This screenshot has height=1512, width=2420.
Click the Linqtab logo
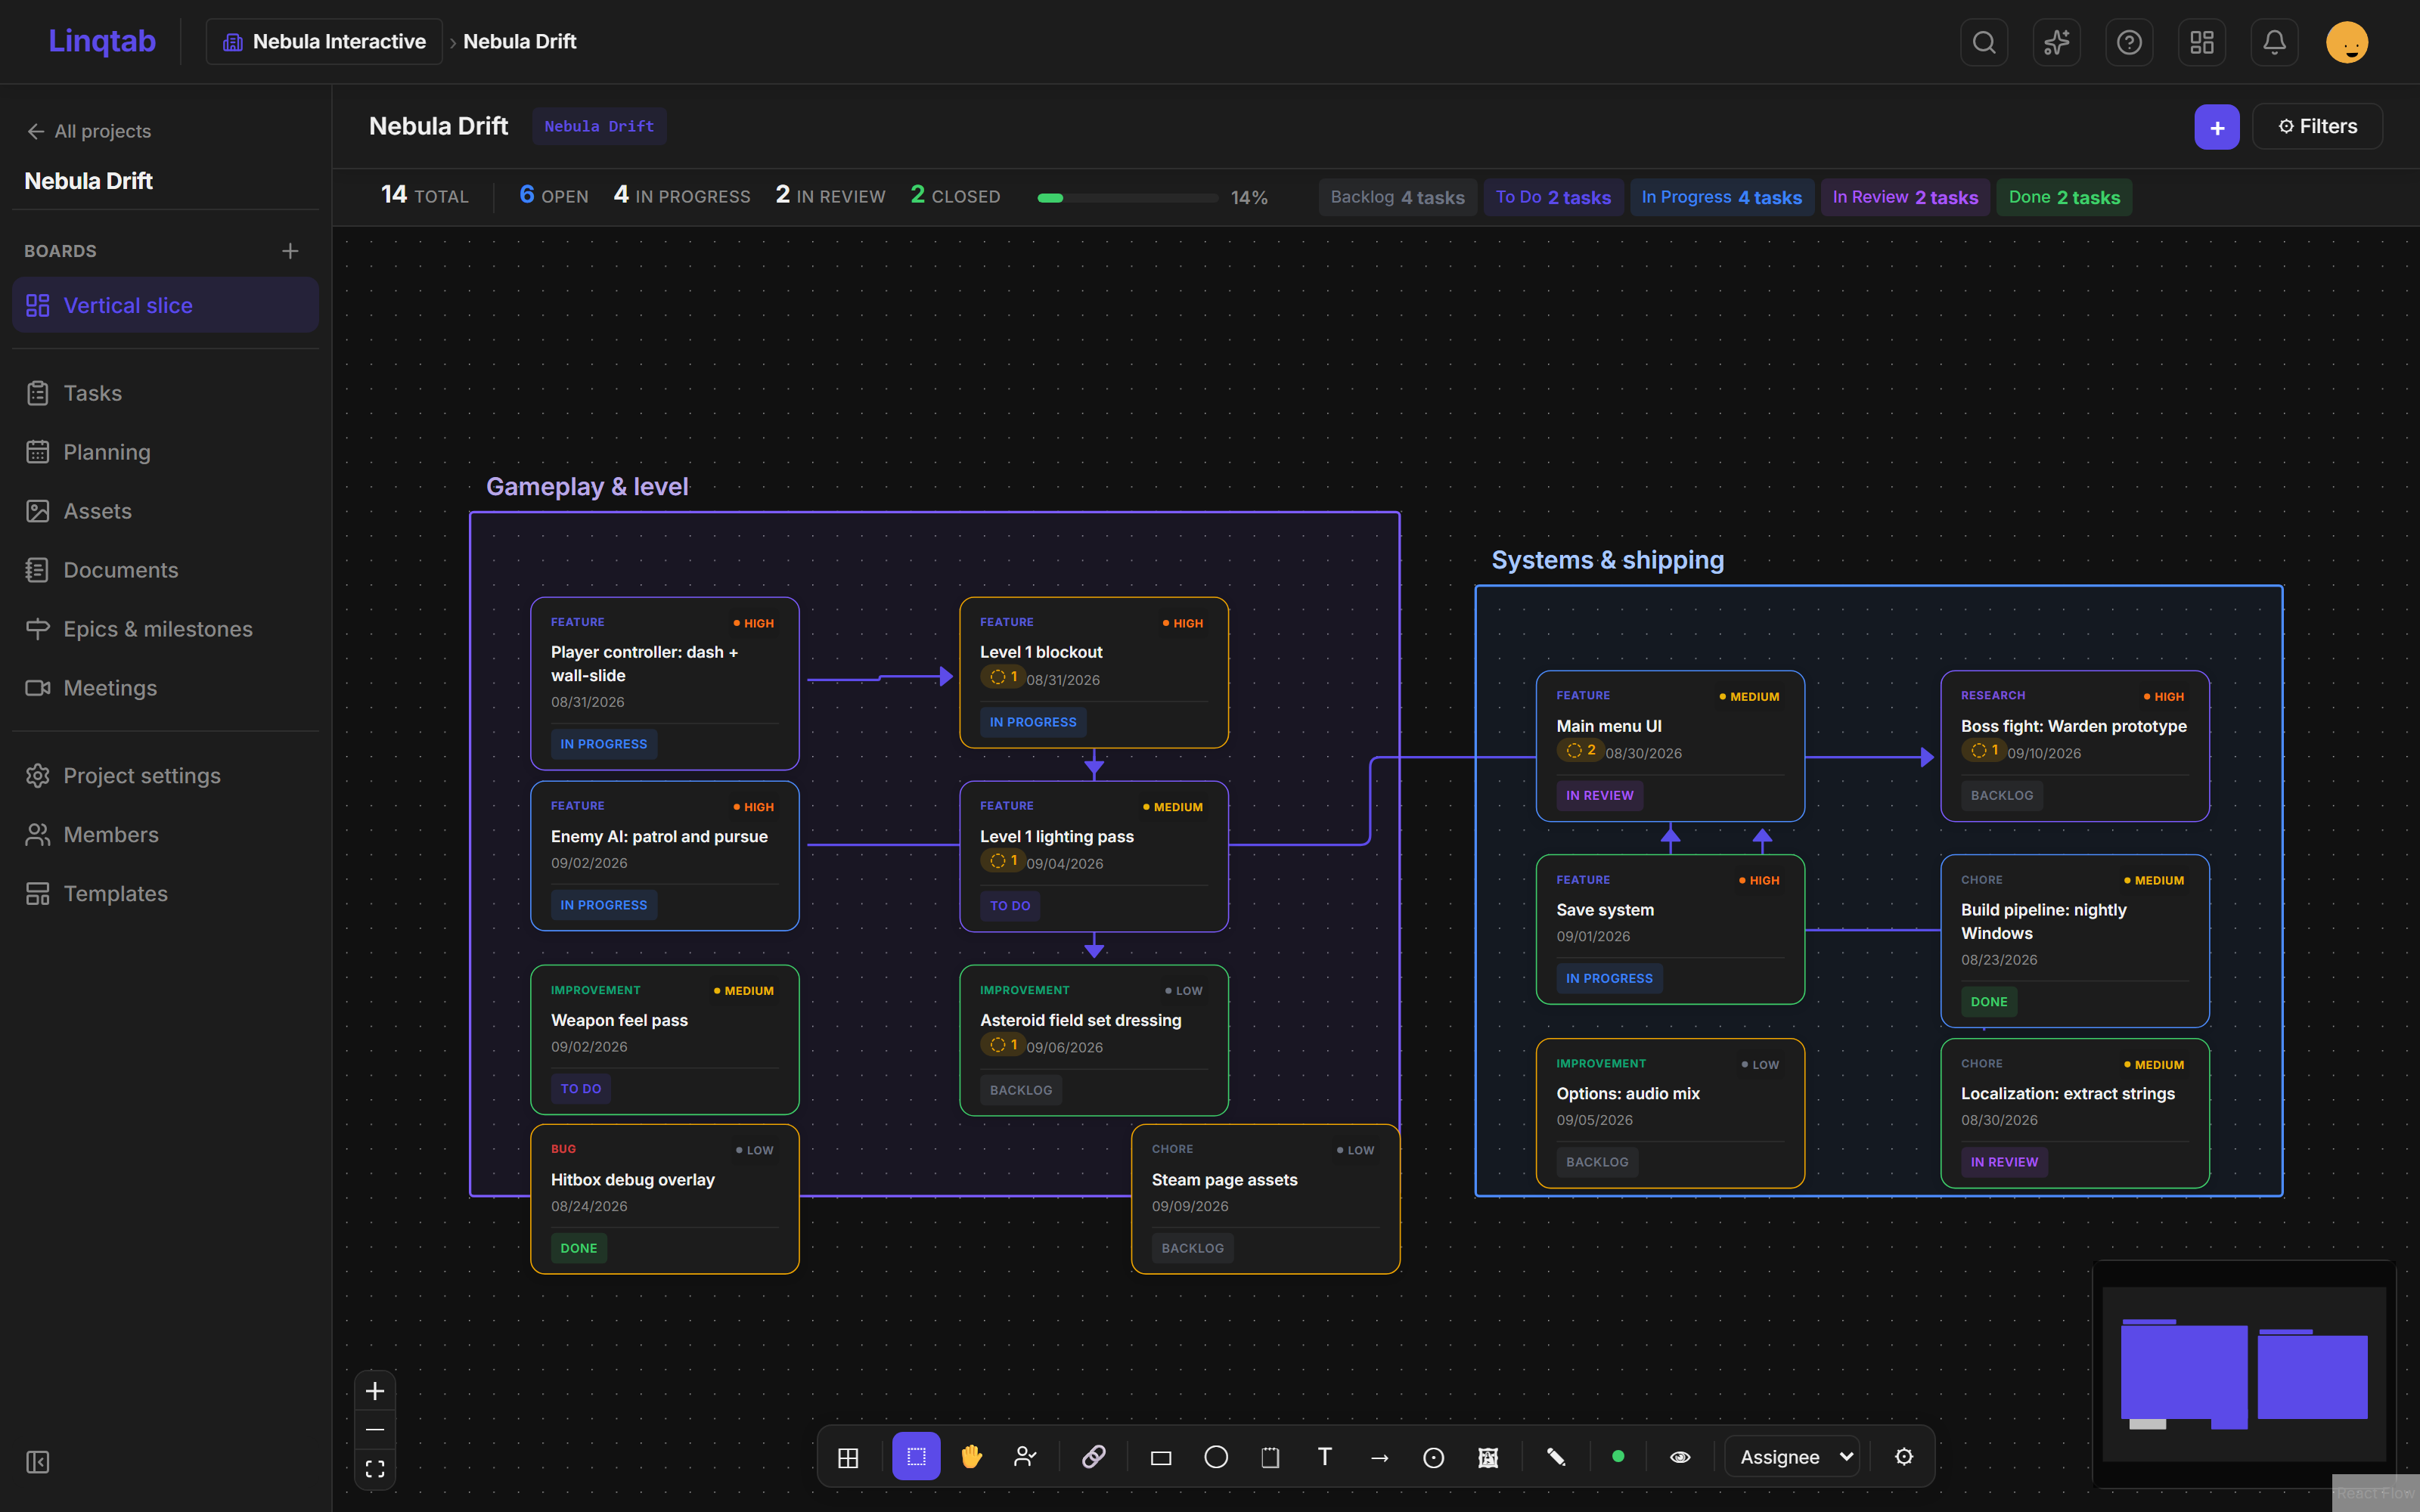102,41
